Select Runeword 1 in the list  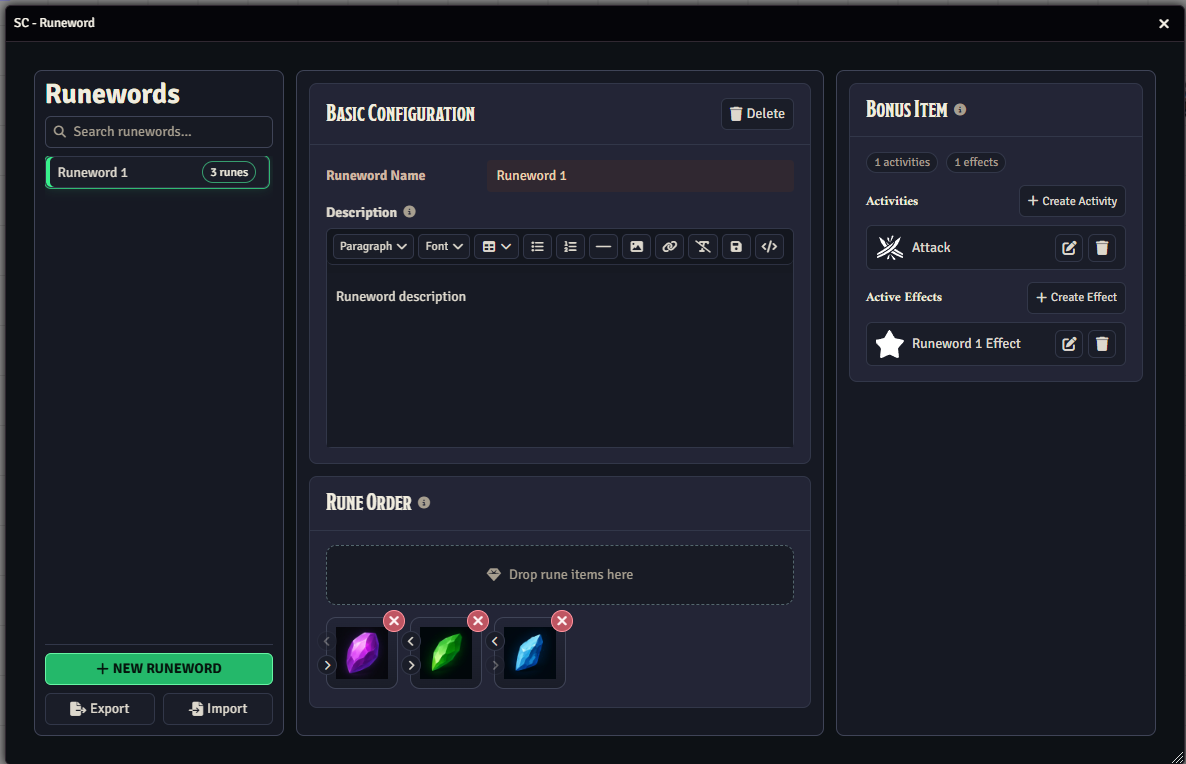click(x=158, y=172)
